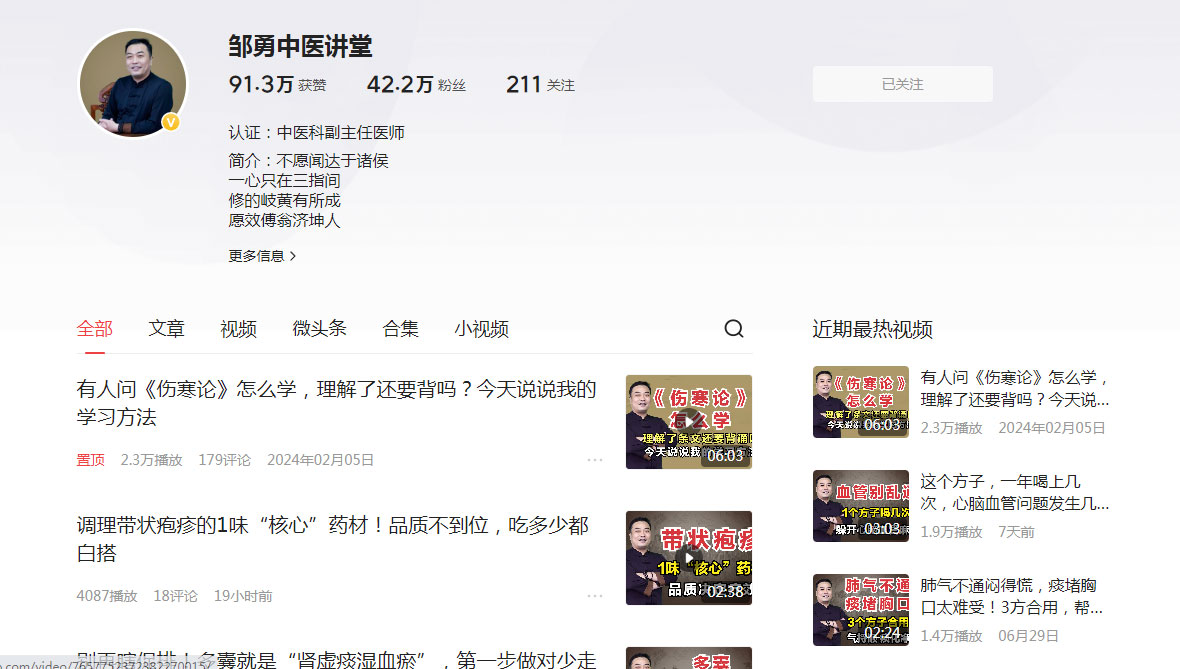The height and width of the screenshot is (669, 1180).
Task: Open sidebar video 肺气不通闷得慌
Action: coord(1011,596)
